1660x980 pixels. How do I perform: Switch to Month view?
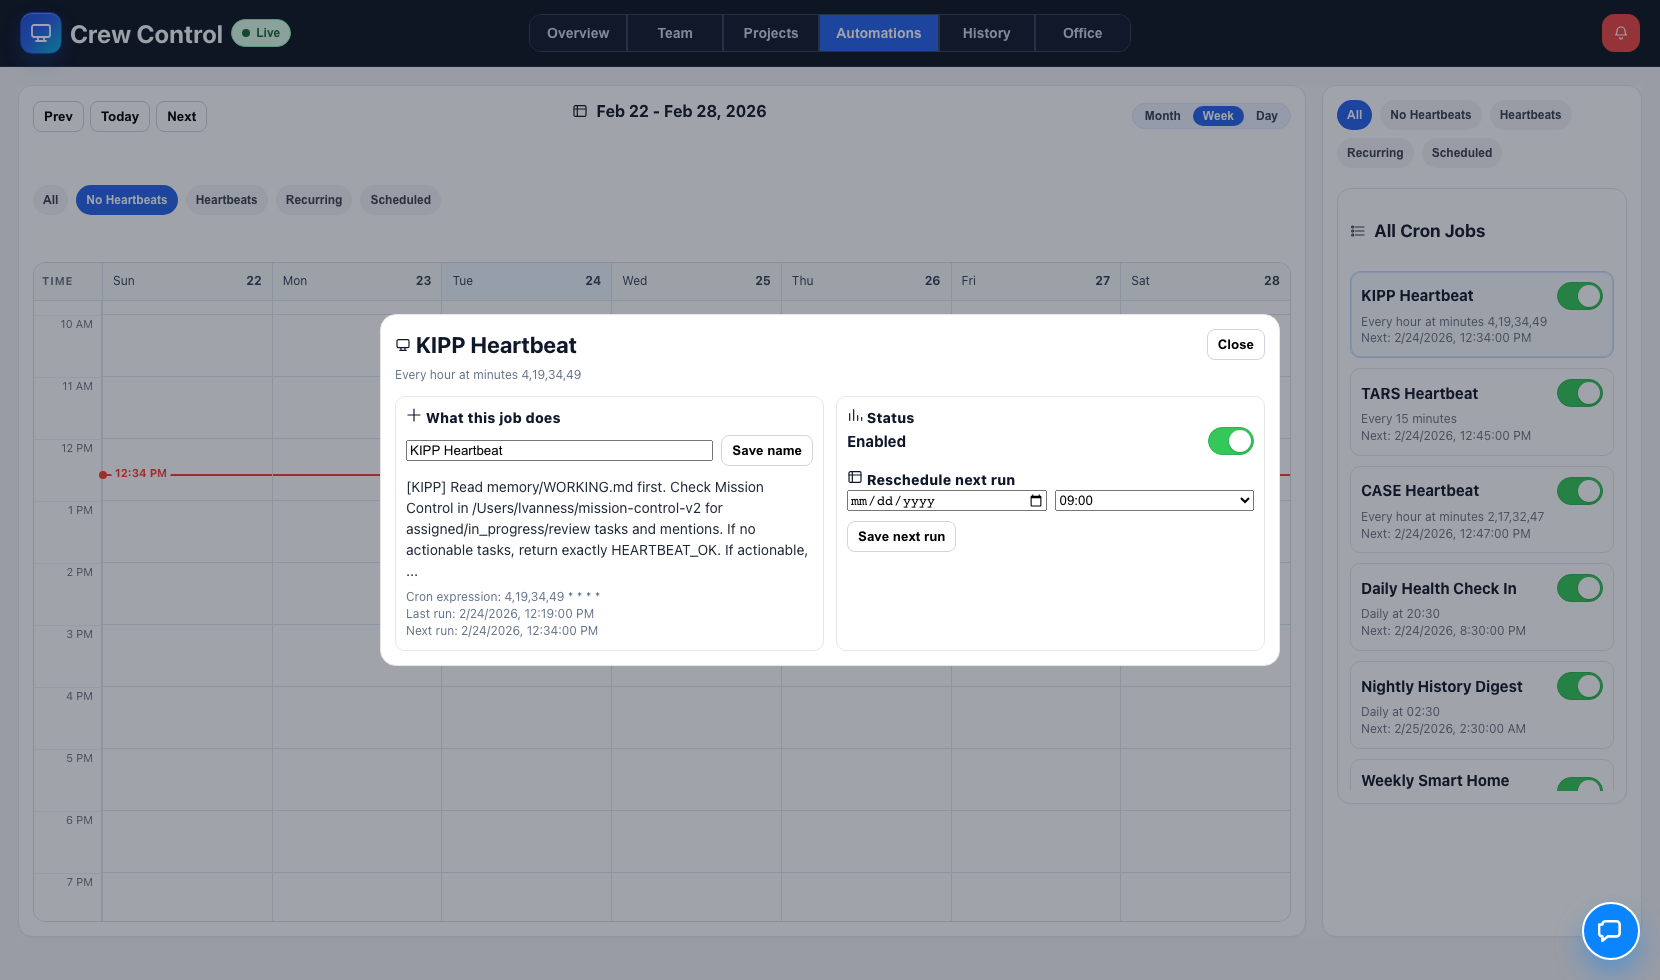1162,115
